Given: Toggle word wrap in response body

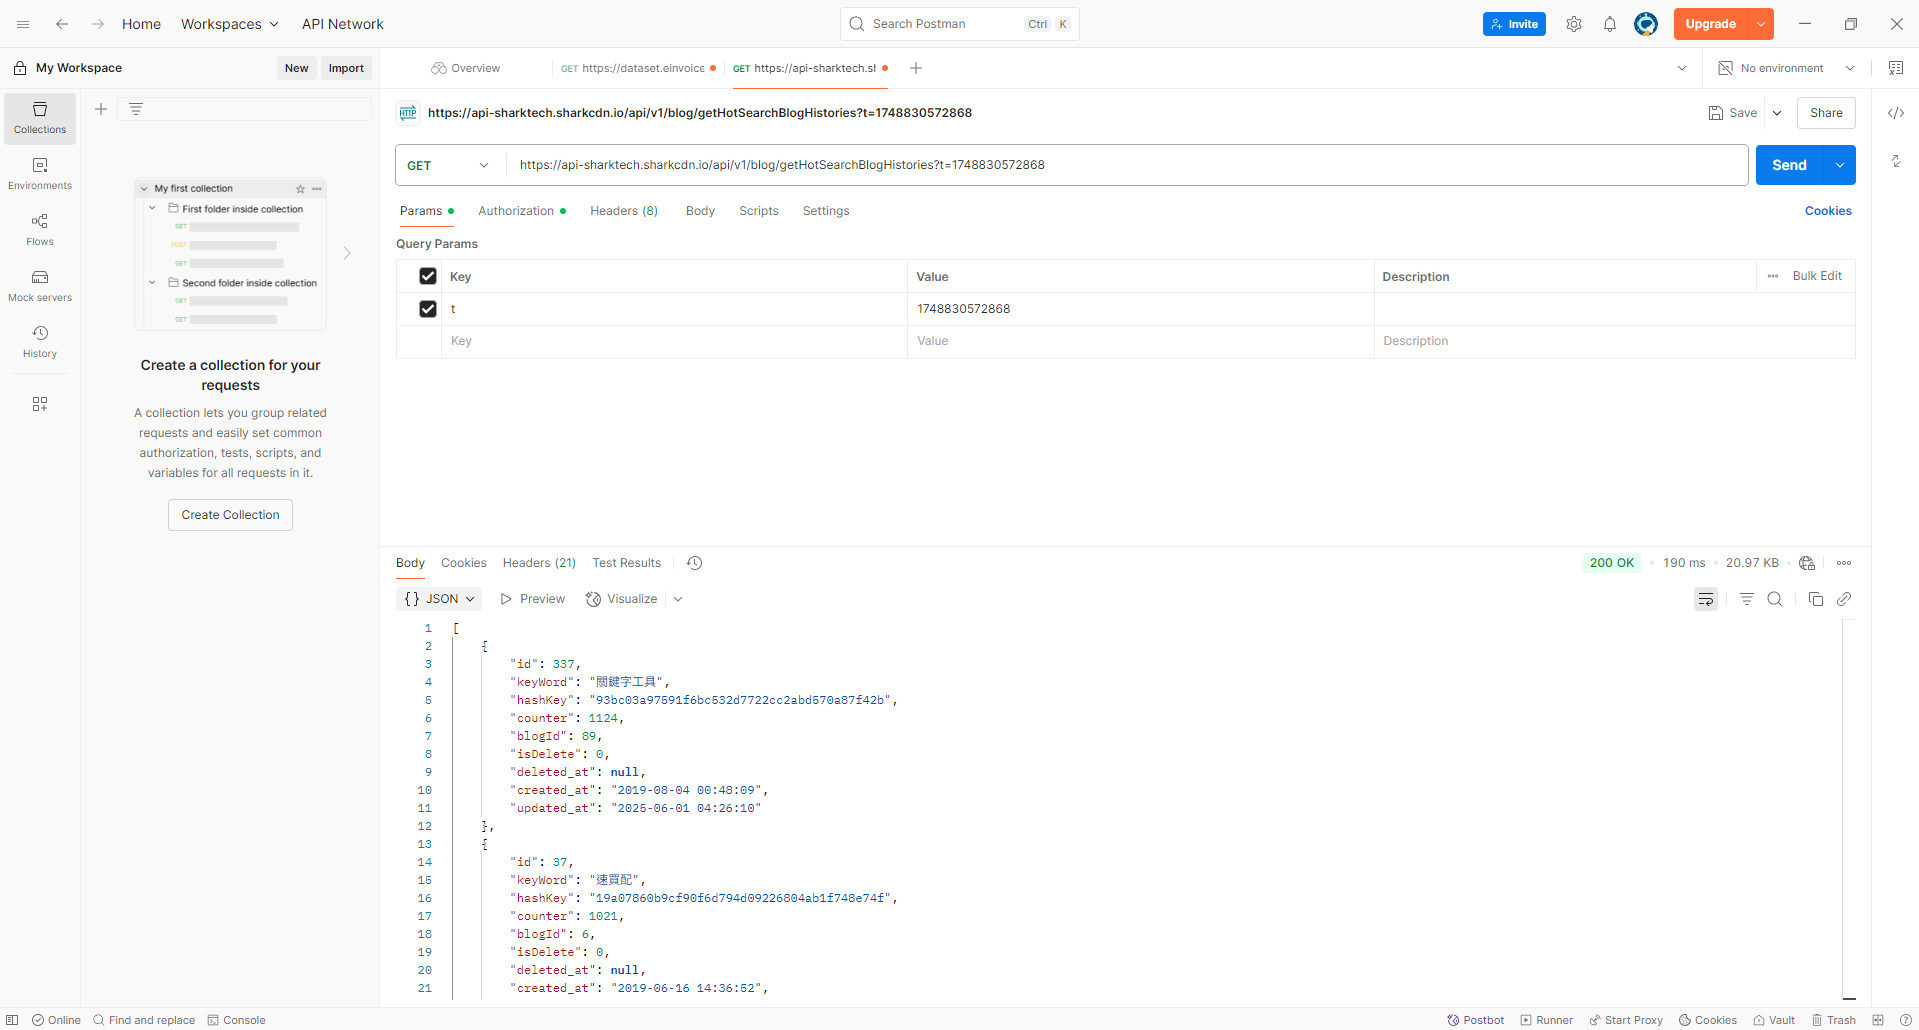Looking at the screenshot, I should click(x=1706, y=599).
